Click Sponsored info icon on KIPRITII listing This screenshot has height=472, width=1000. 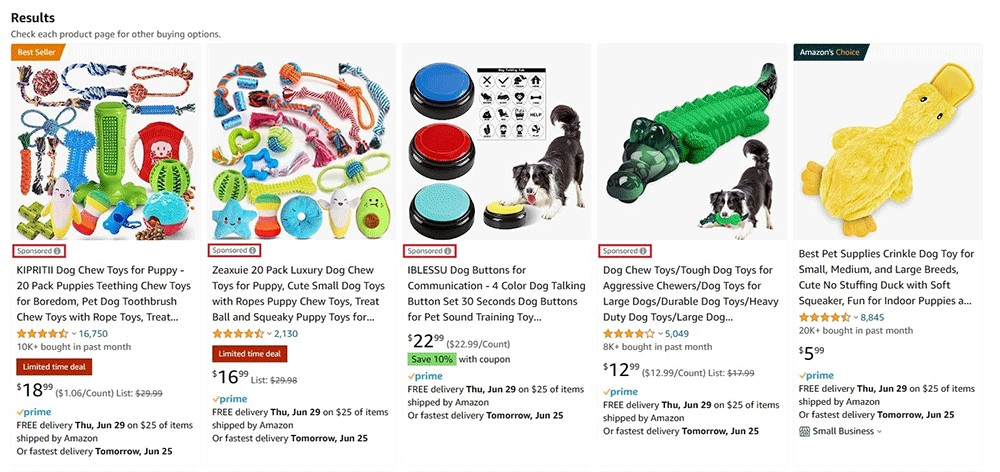[x=57, y=251]
